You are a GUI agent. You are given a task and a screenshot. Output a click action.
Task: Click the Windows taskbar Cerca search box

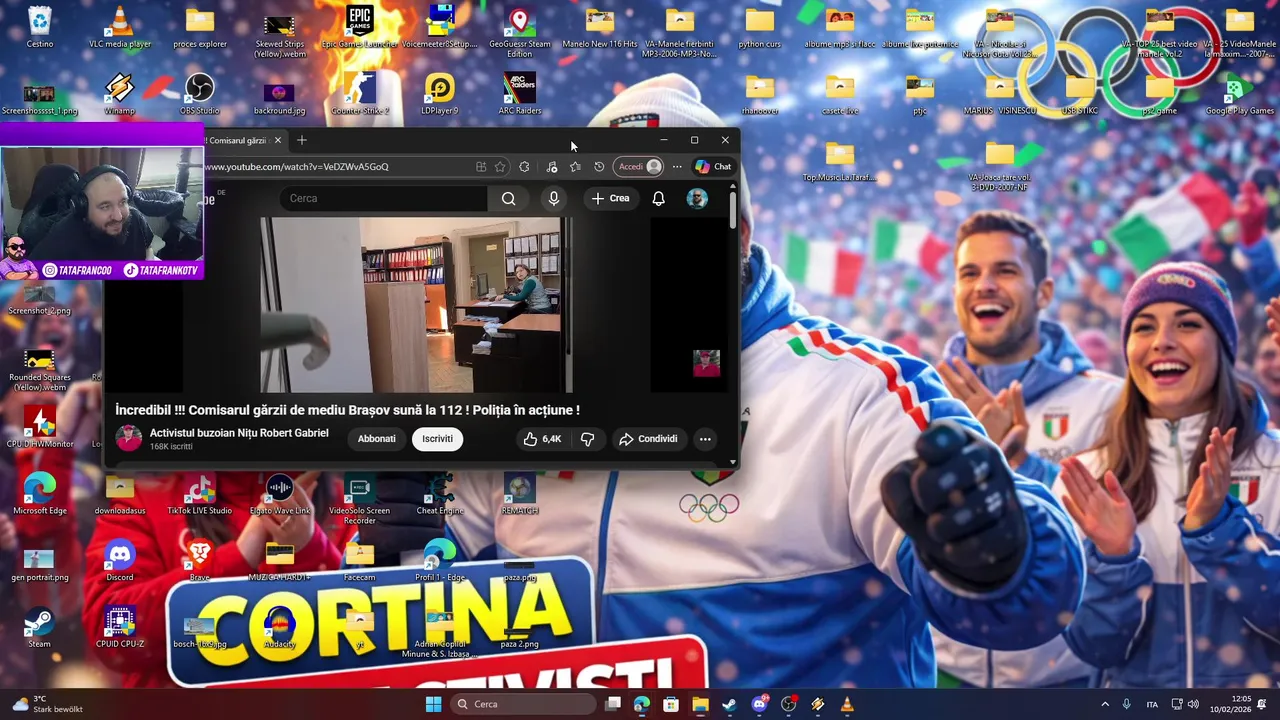tap(523, 704)
